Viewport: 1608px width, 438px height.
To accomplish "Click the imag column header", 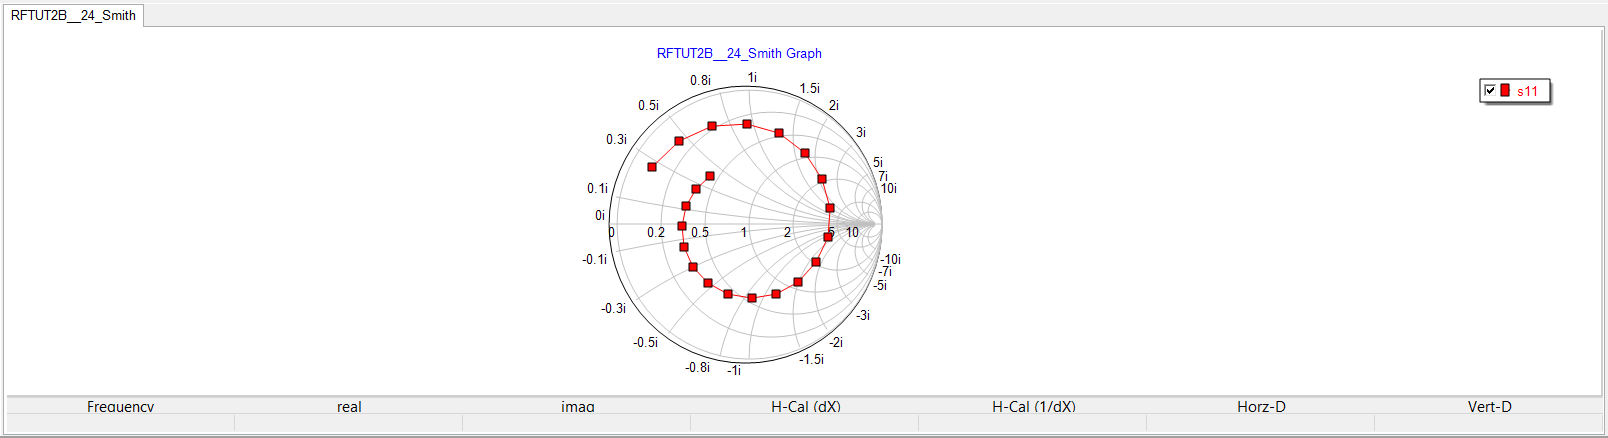I will click(x=577, y=406).
